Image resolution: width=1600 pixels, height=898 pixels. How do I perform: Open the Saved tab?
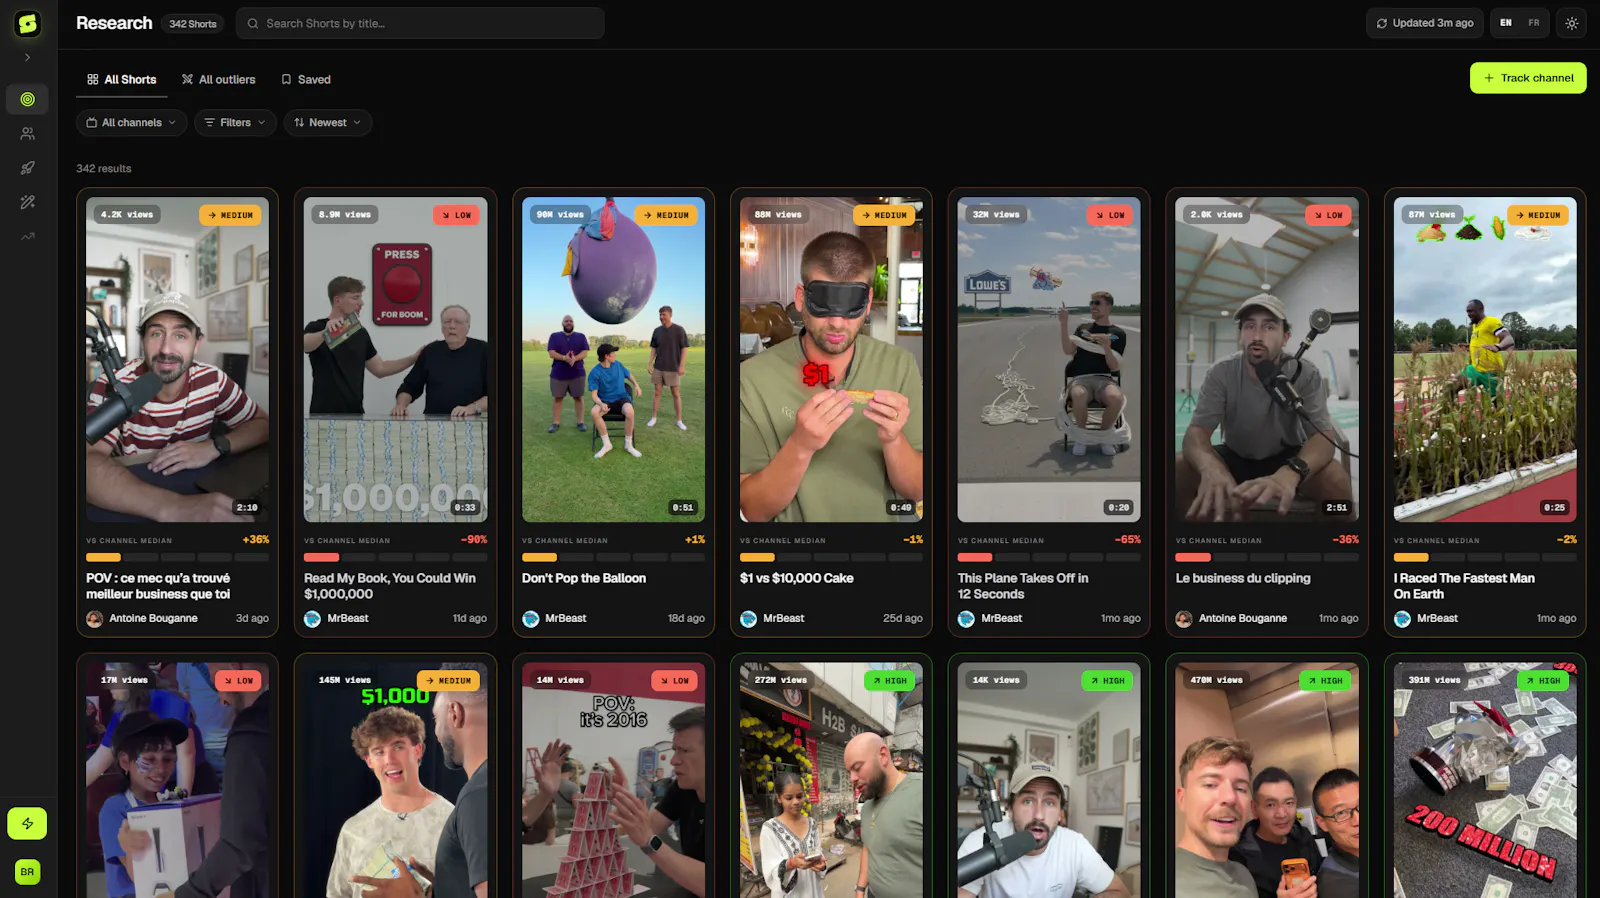[x=306, y=80]
